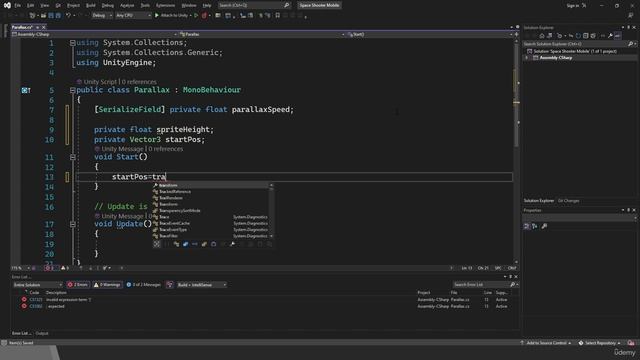Collapse the Start method at line 11
The height and width of the screenshot is (360, 640).
pyautogui.click(x=72, y=157)
